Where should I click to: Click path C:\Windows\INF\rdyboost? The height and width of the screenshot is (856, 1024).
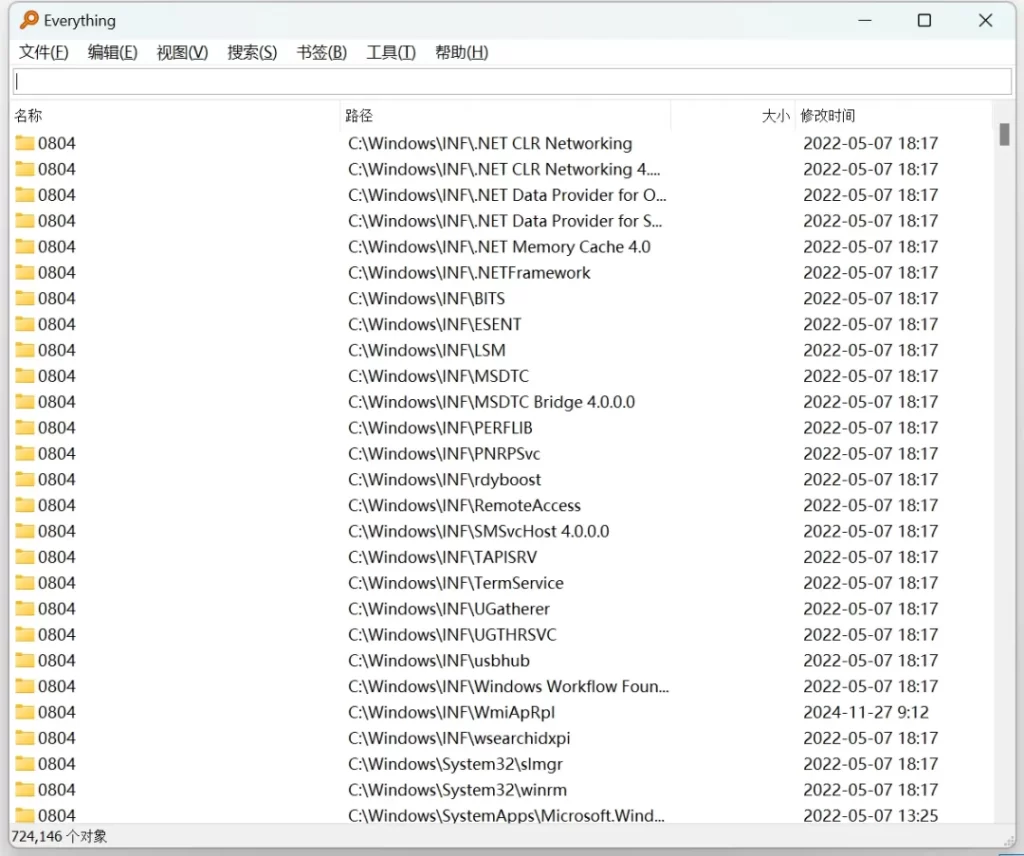444,479
